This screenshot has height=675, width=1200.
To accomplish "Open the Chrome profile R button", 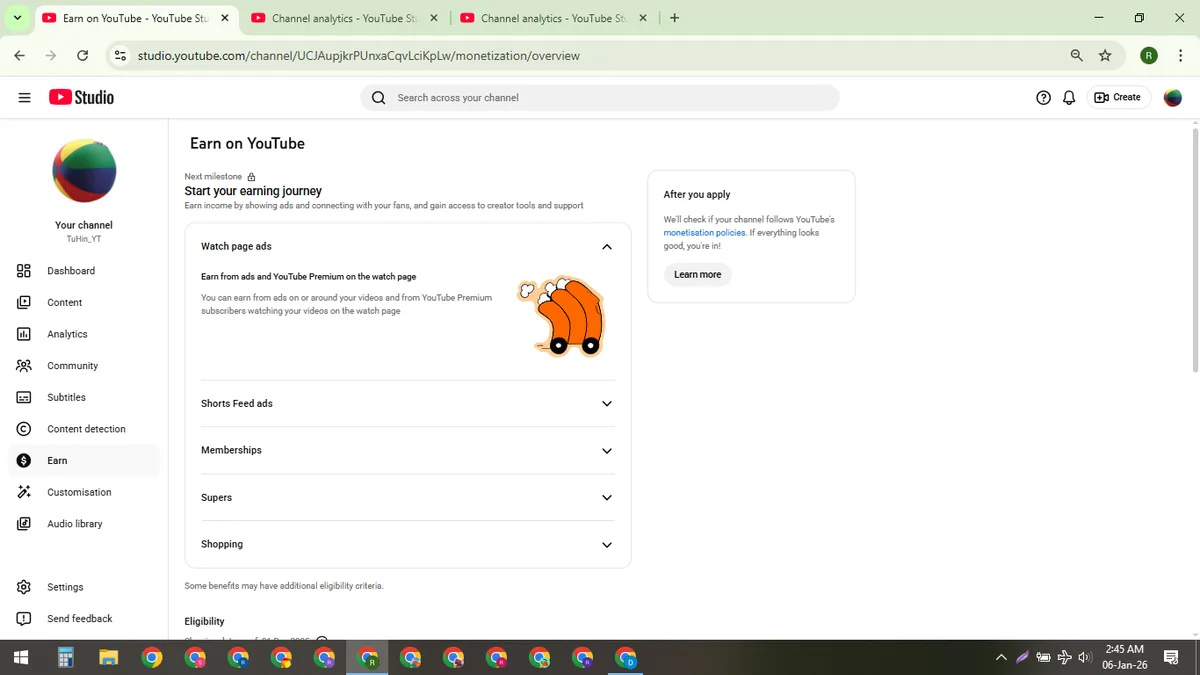I will tap(1149, 56).
